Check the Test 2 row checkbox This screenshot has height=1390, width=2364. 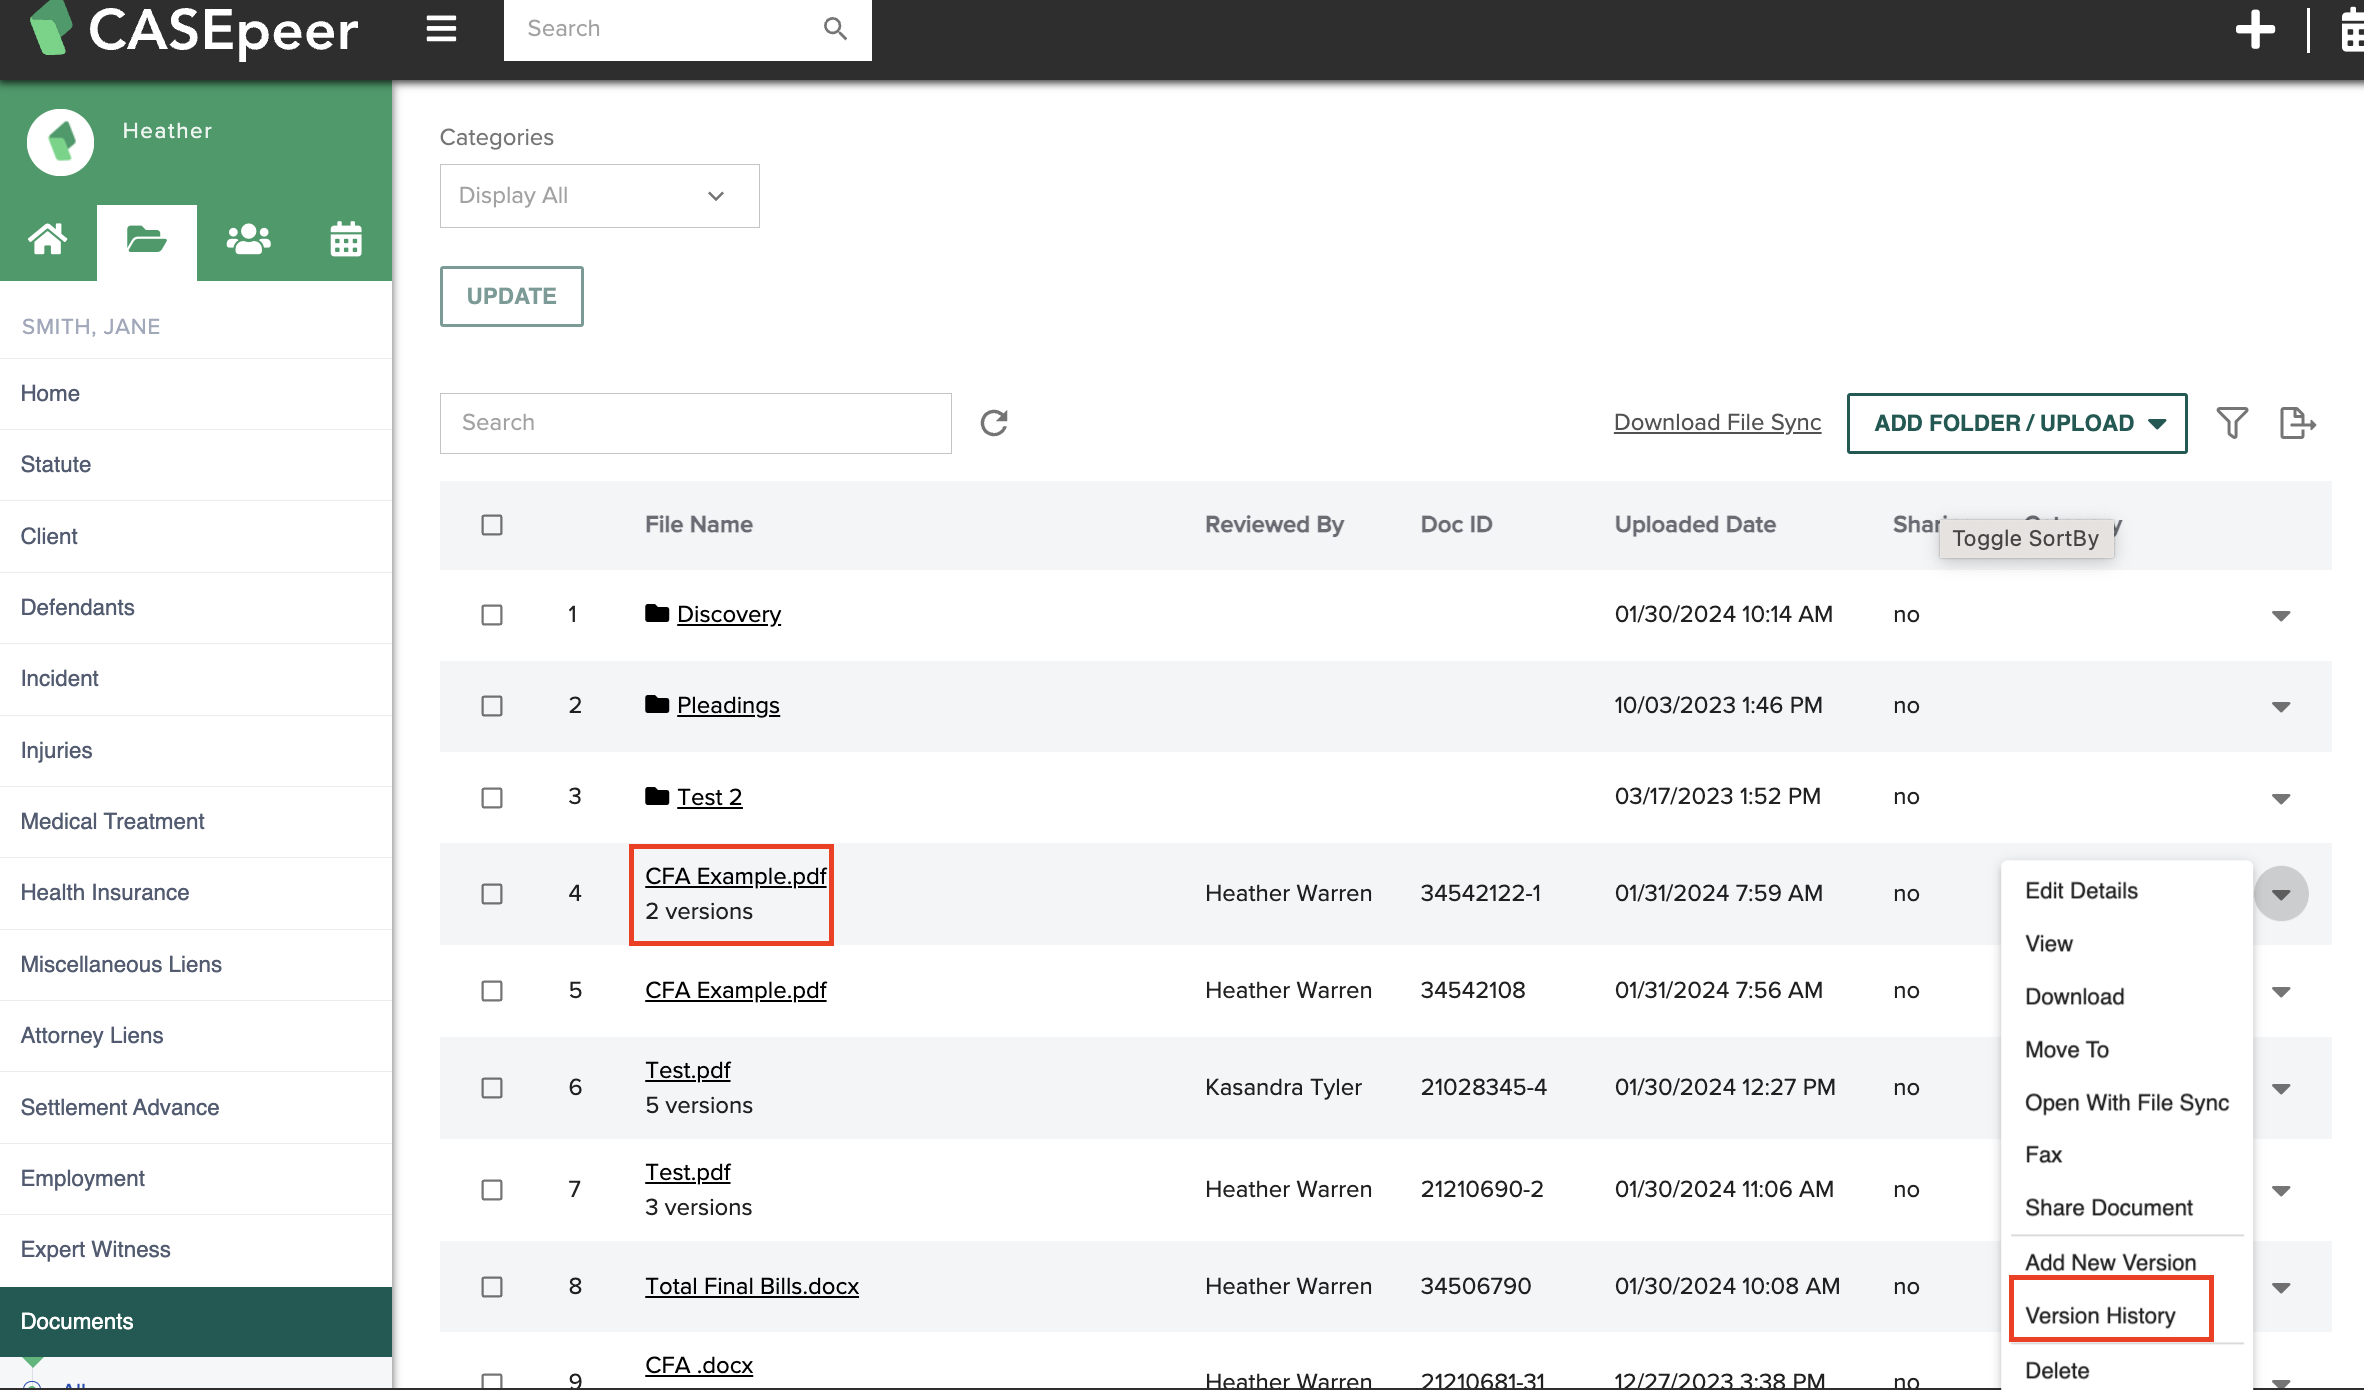492,798
